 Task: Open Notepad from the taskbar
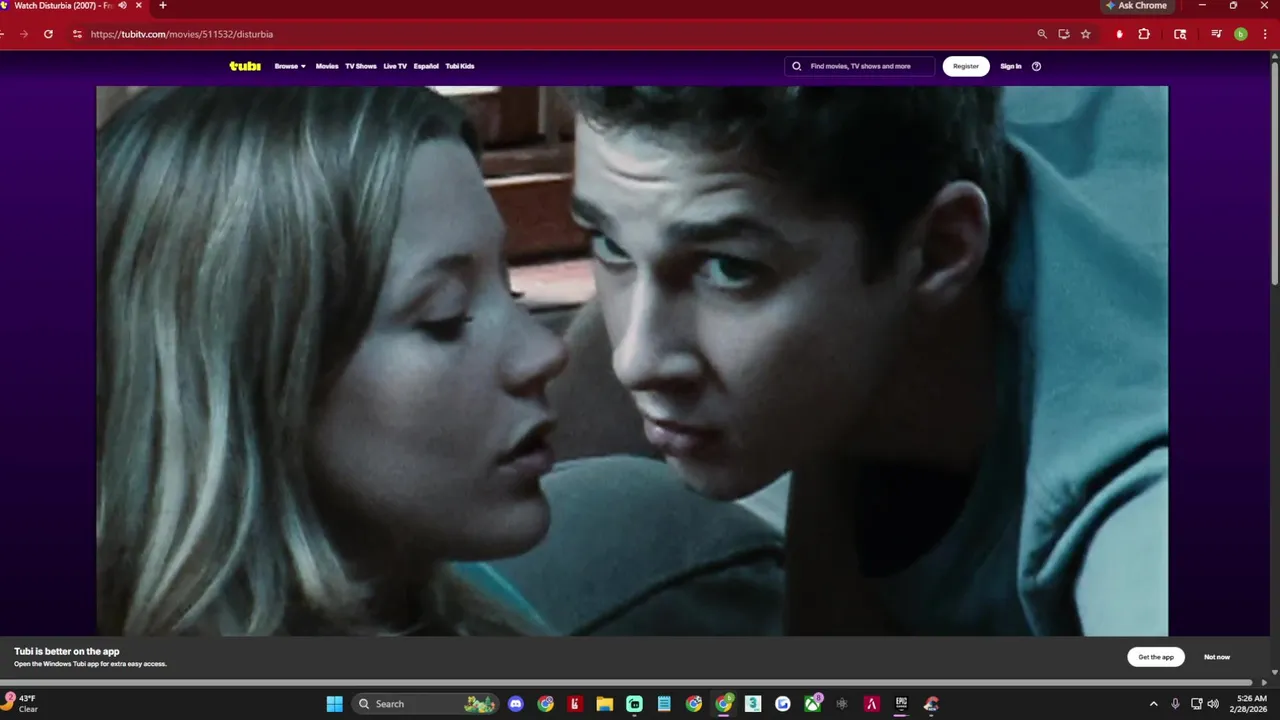coord(664,704)
